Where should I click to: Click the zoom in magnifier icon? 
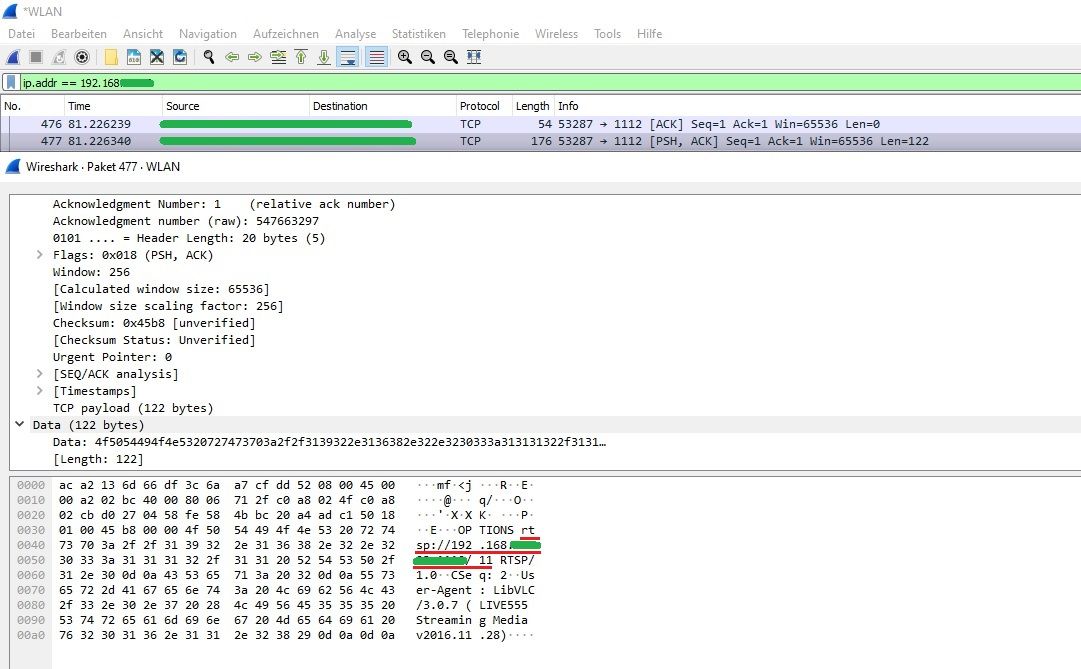(404, 57)
